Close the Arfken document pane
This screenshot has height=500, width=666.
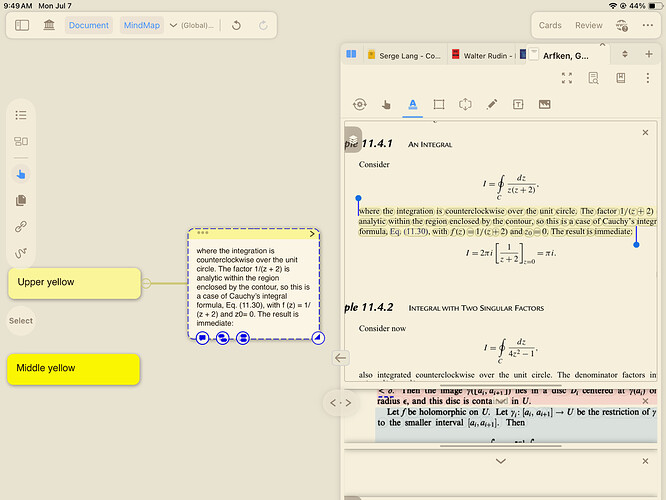[645, 133]
